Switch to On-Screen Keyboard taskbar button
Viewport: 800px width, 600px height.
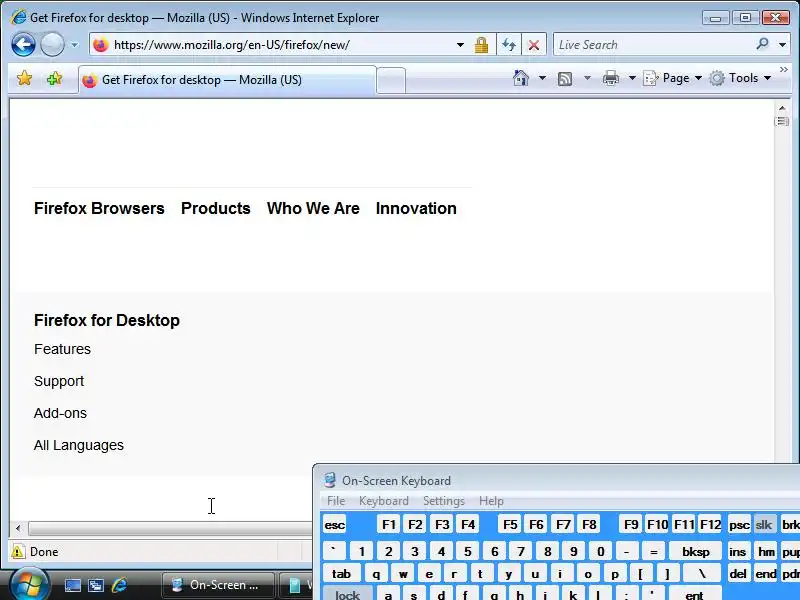[218, 585]
